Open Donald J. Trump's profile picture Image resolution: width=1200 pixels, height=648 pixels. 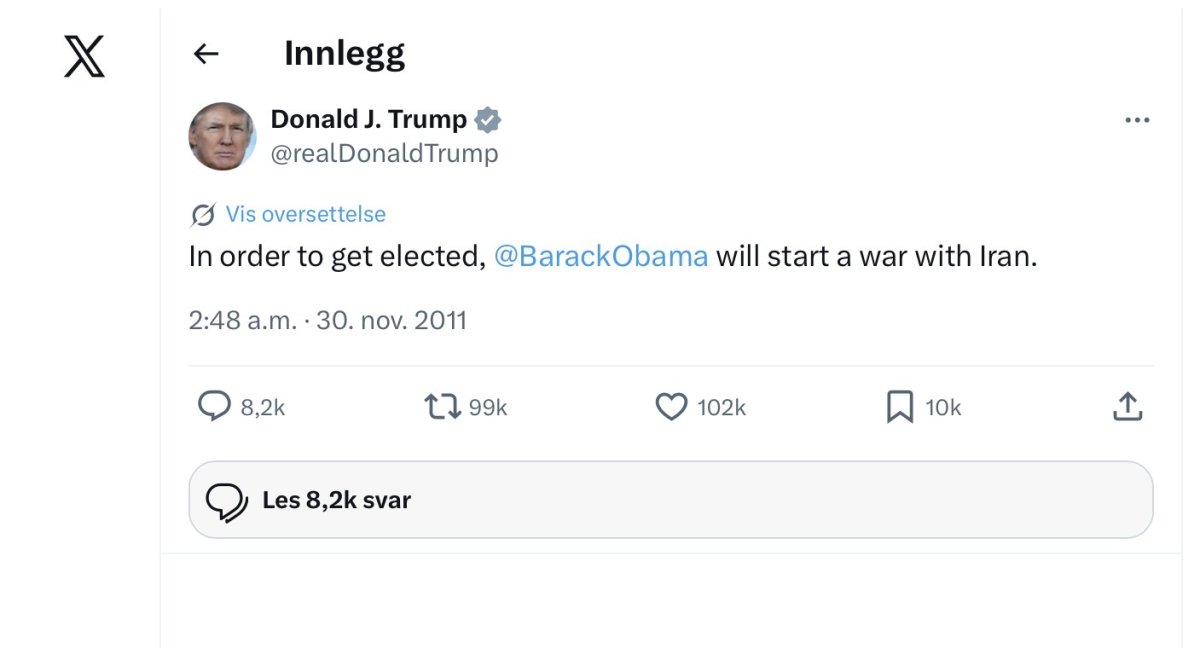click(x=222, y=136)
